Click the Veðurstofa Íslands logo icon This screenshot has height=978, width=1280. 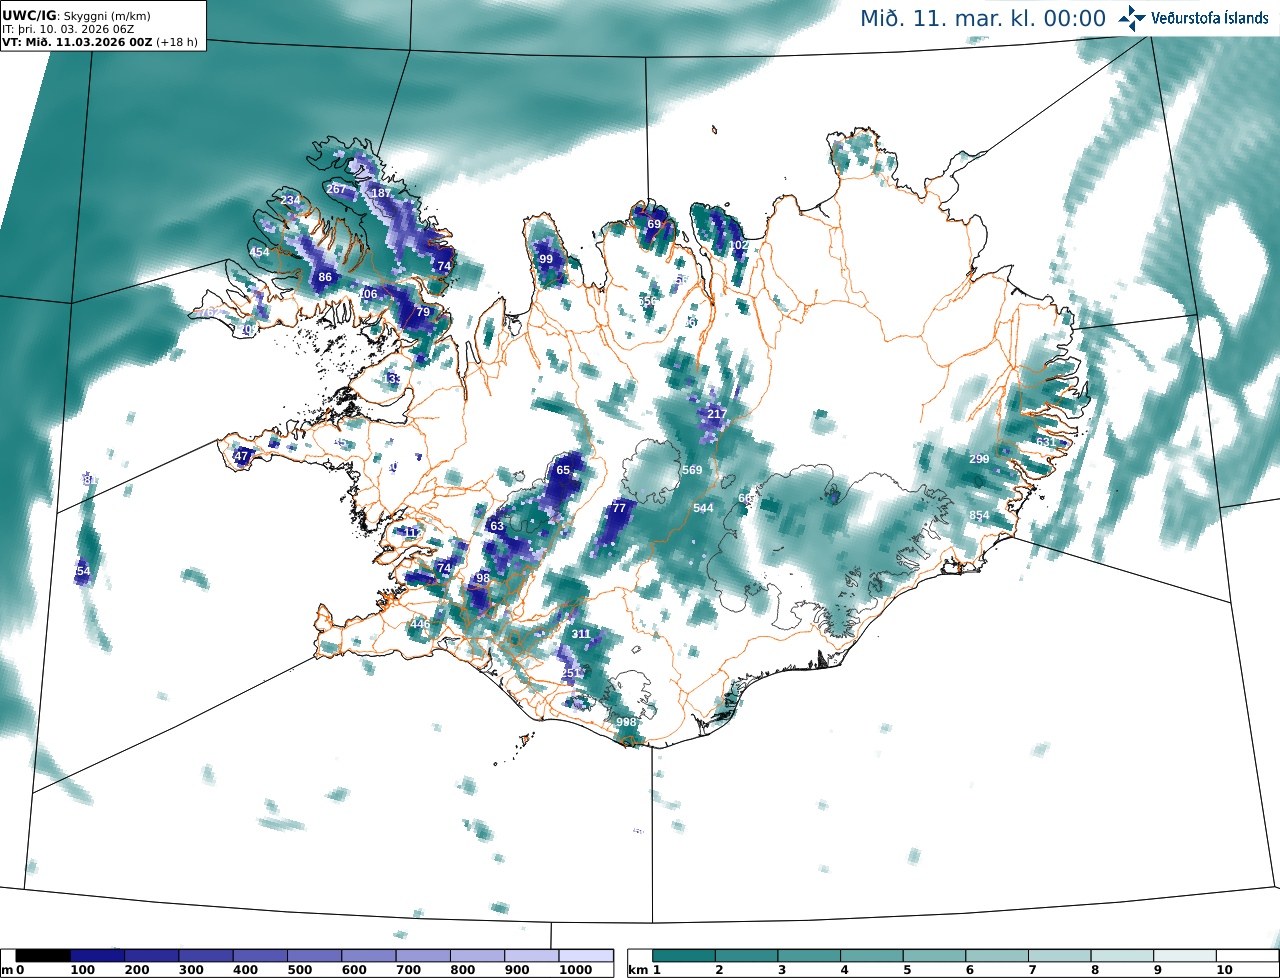click(x=1133, y=18)
